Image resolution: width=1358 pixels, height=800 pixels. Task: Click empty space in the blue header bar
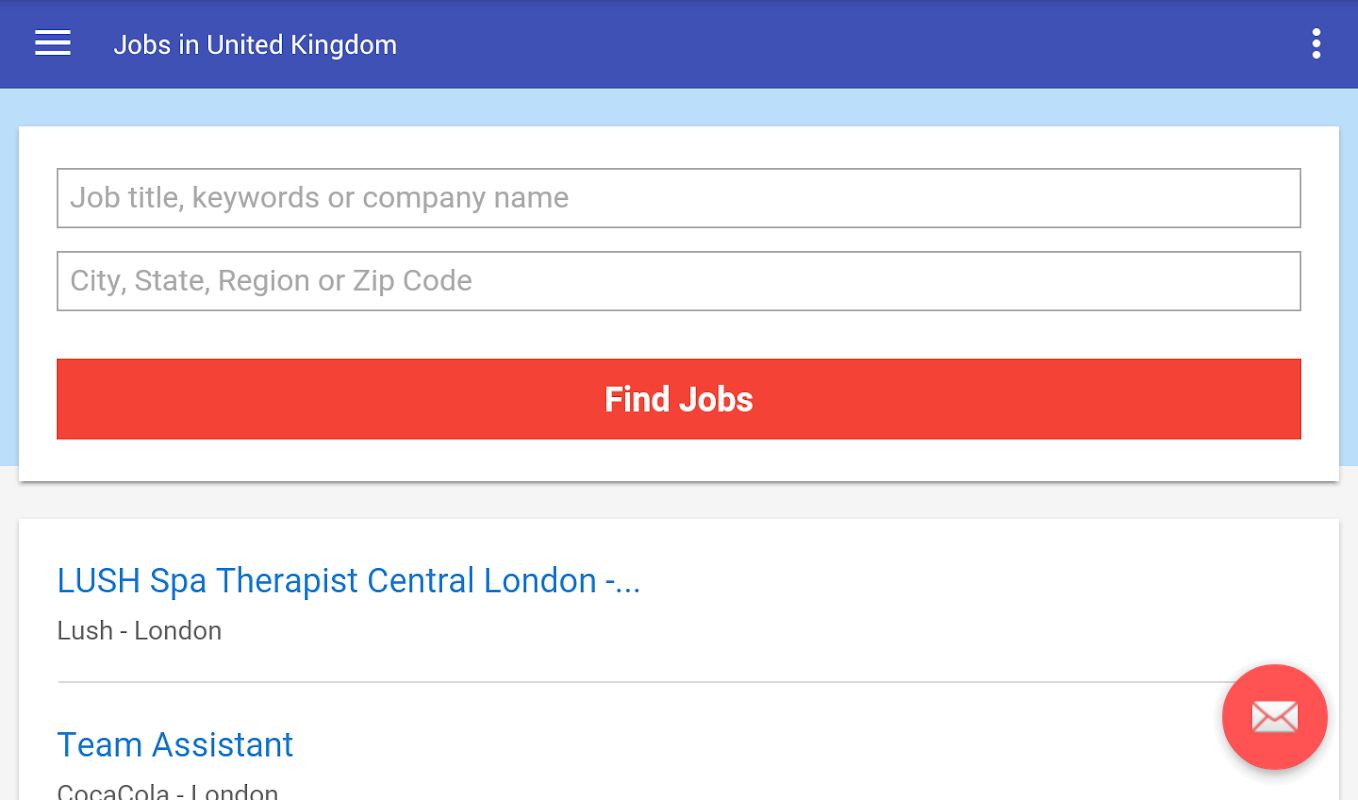coord(800,44)
